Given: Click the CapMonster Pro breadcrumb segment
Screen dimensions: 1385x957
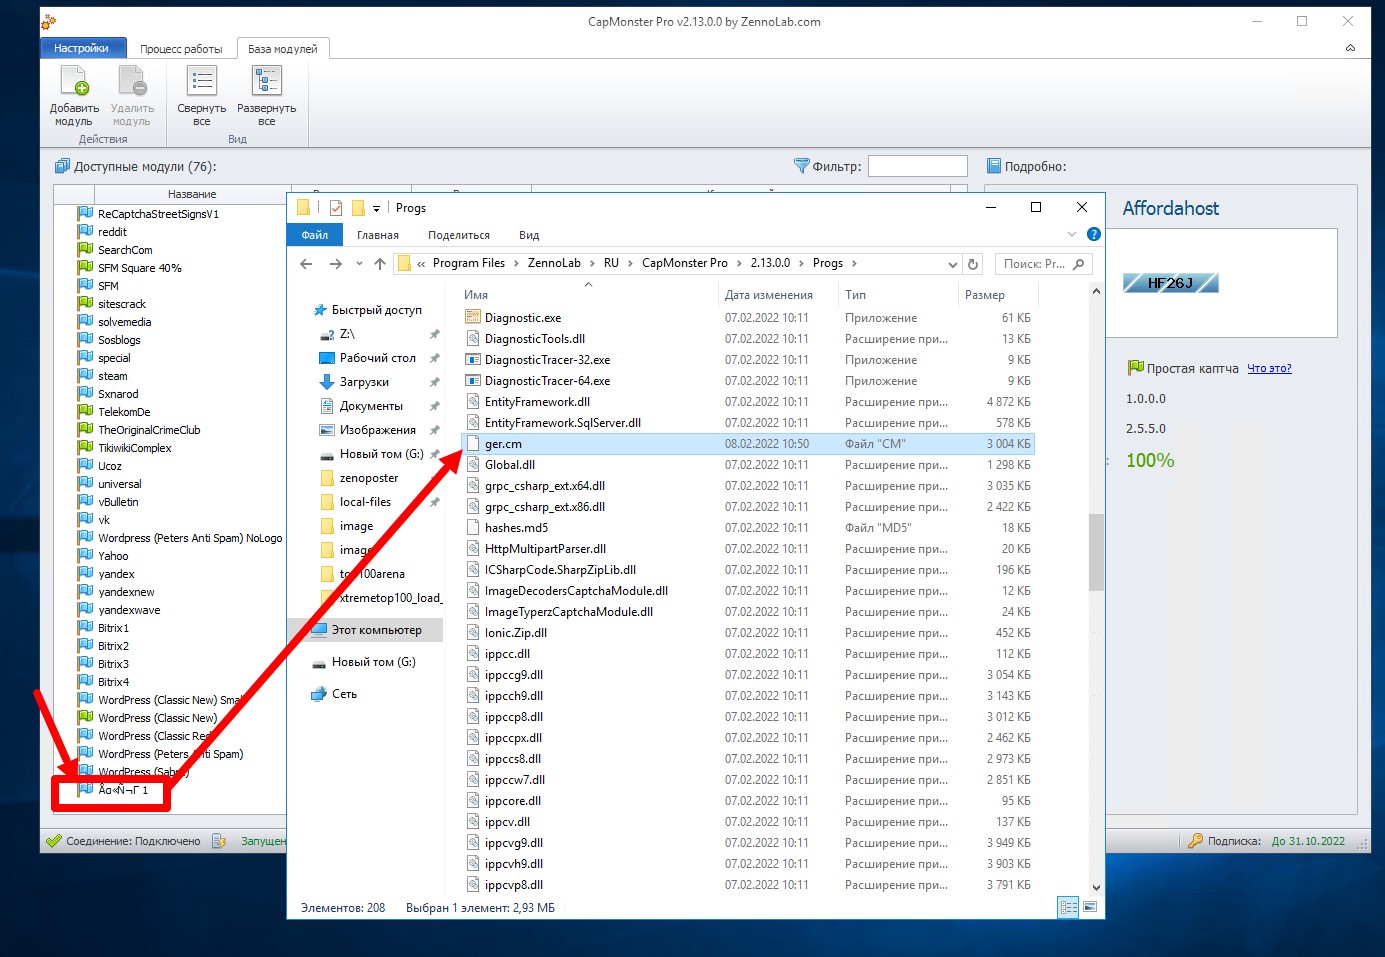Looking at the screenshot, I should click(685, 263).
